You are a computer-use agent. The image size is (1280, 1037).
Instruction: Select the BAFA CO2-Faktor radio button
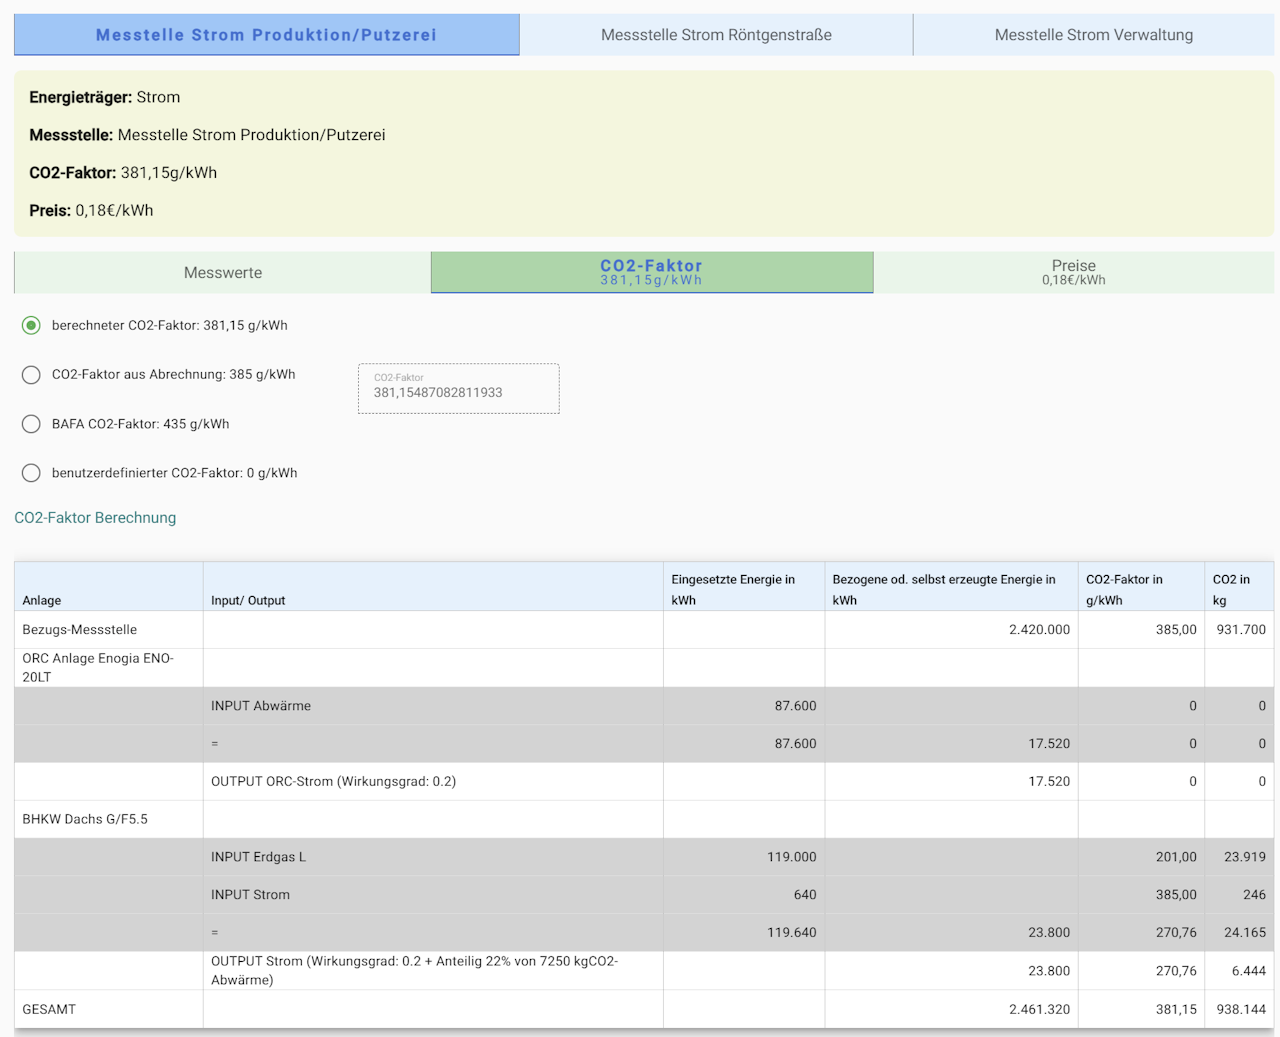tap(32, 424)
